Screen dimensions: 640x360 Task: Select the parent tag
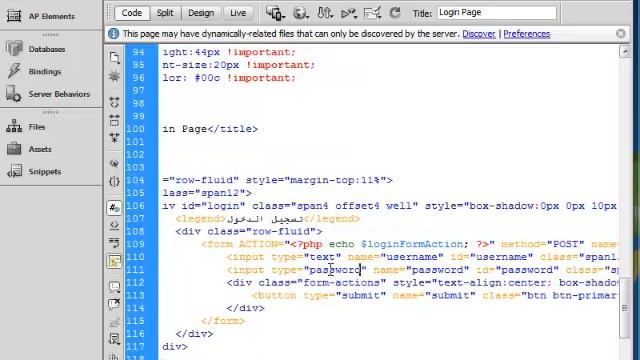pos(114,164)
